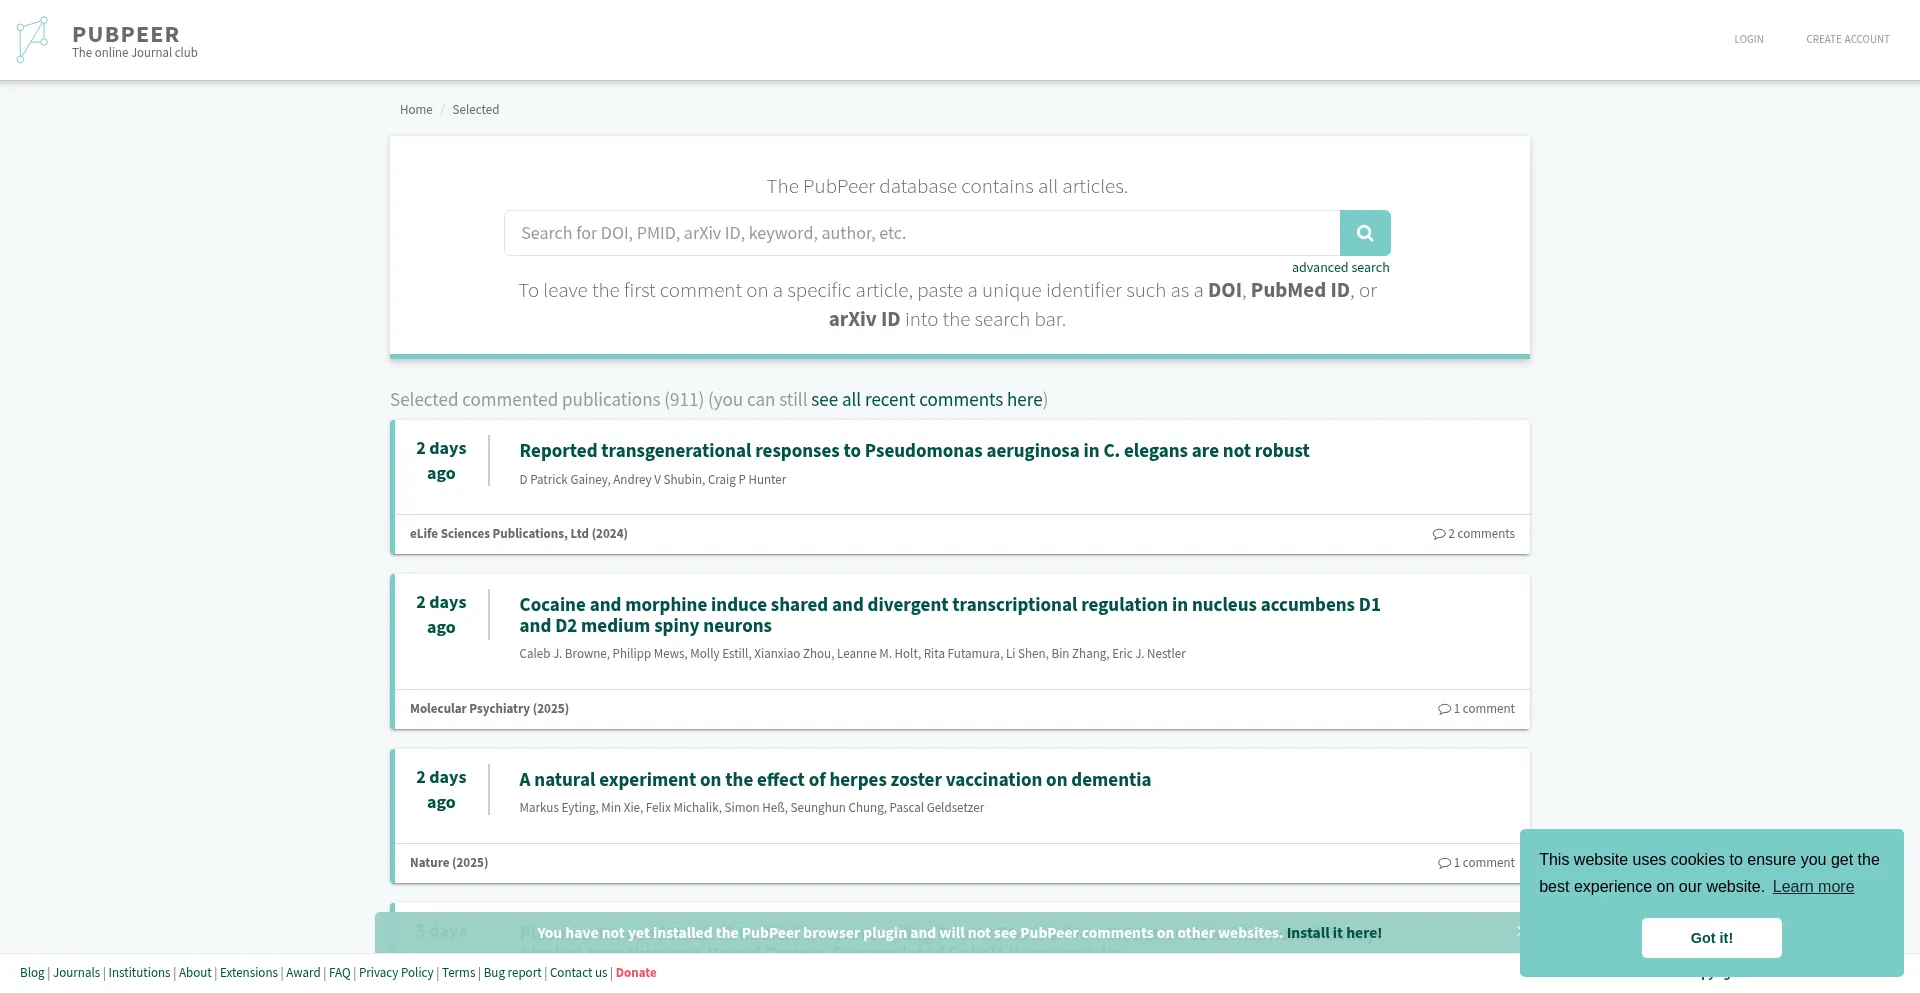Click inside the DOI search input field
The image size is (1920, 993).
[920, 232]
